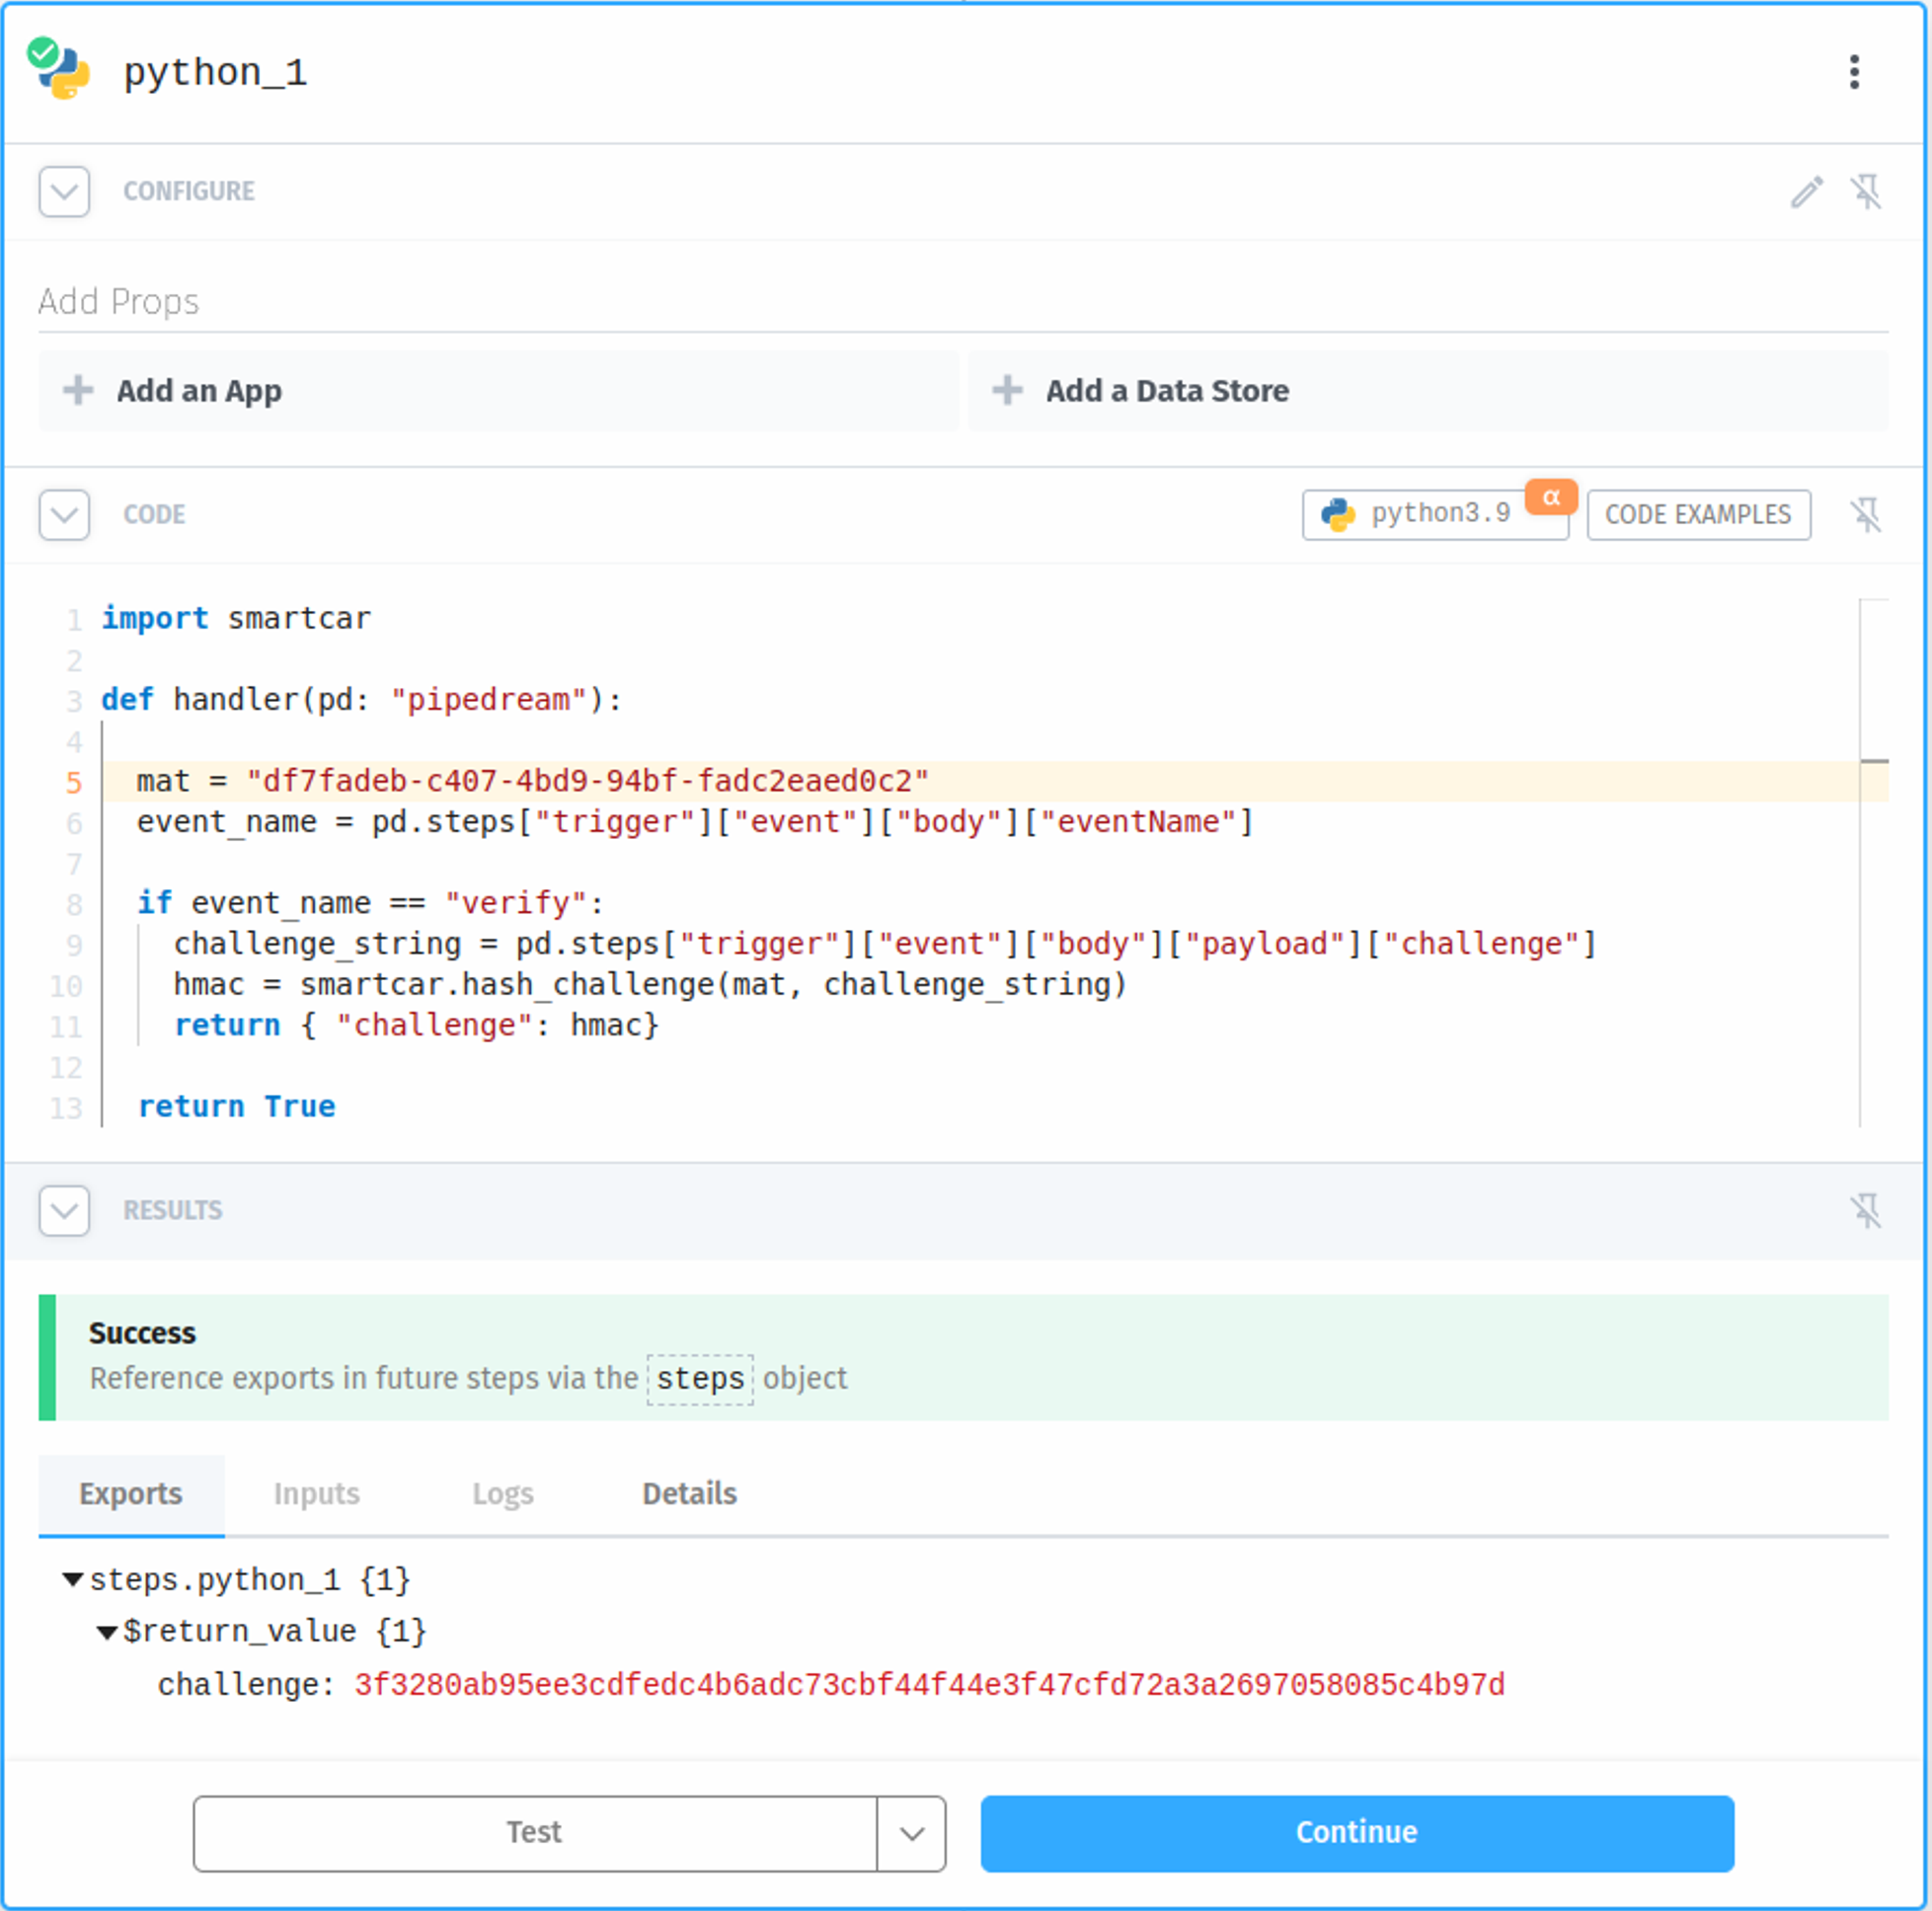Viewport: 1932px width, 1911px height.
Task: Switch to the Details tab
Action: (689, 1494)
